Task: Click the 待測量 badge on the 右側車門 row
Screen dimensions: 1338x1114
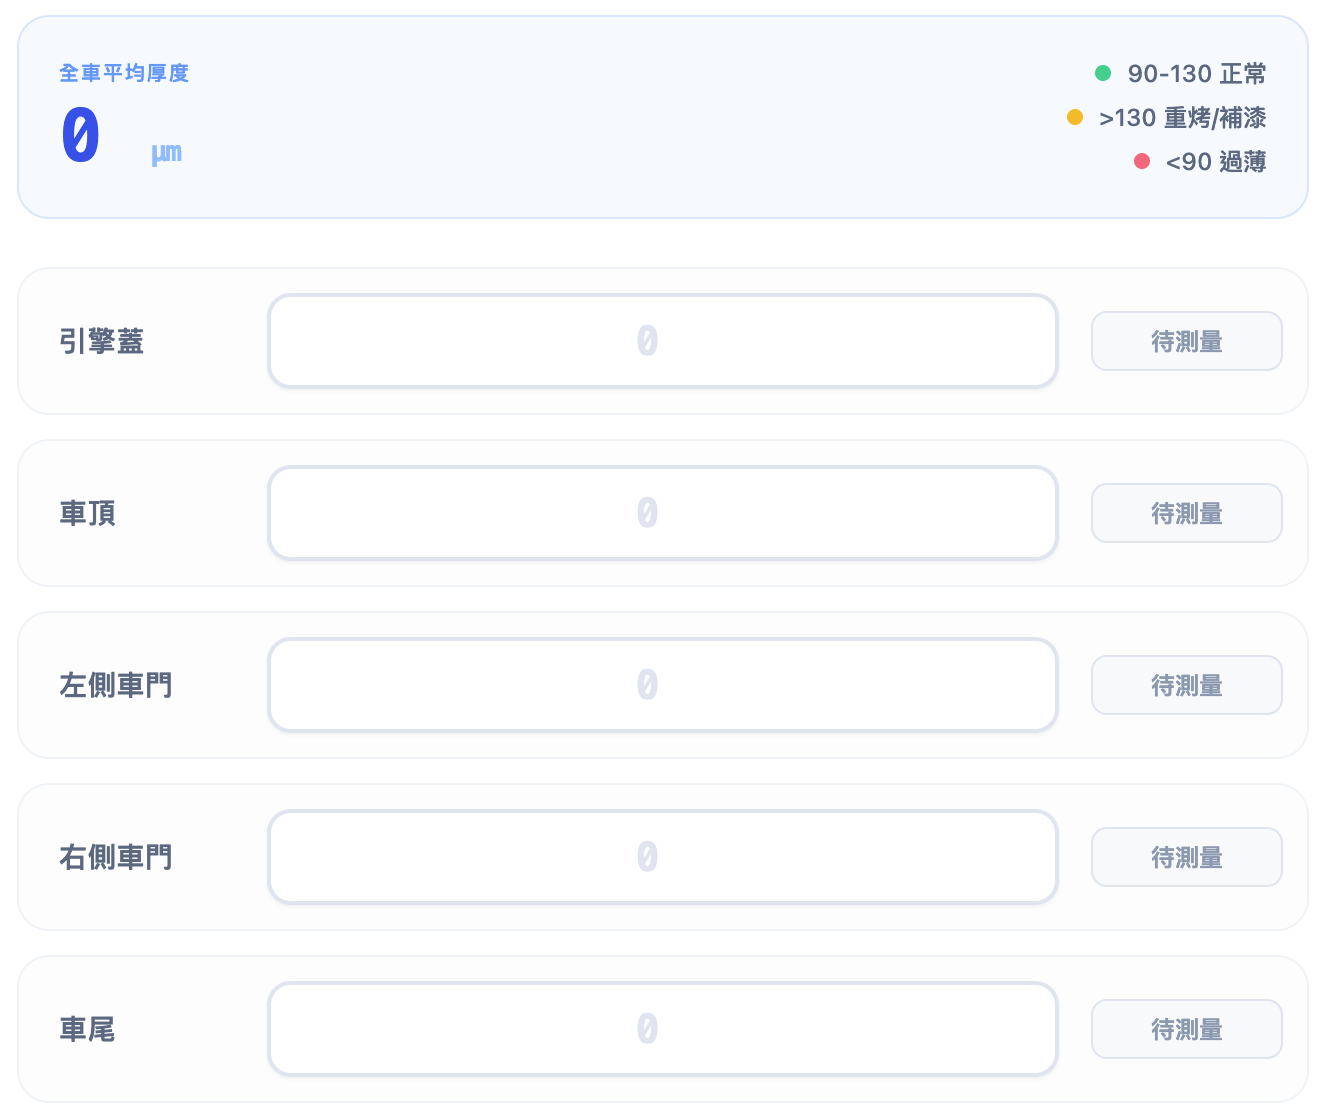Action: tap(1186, 857)
